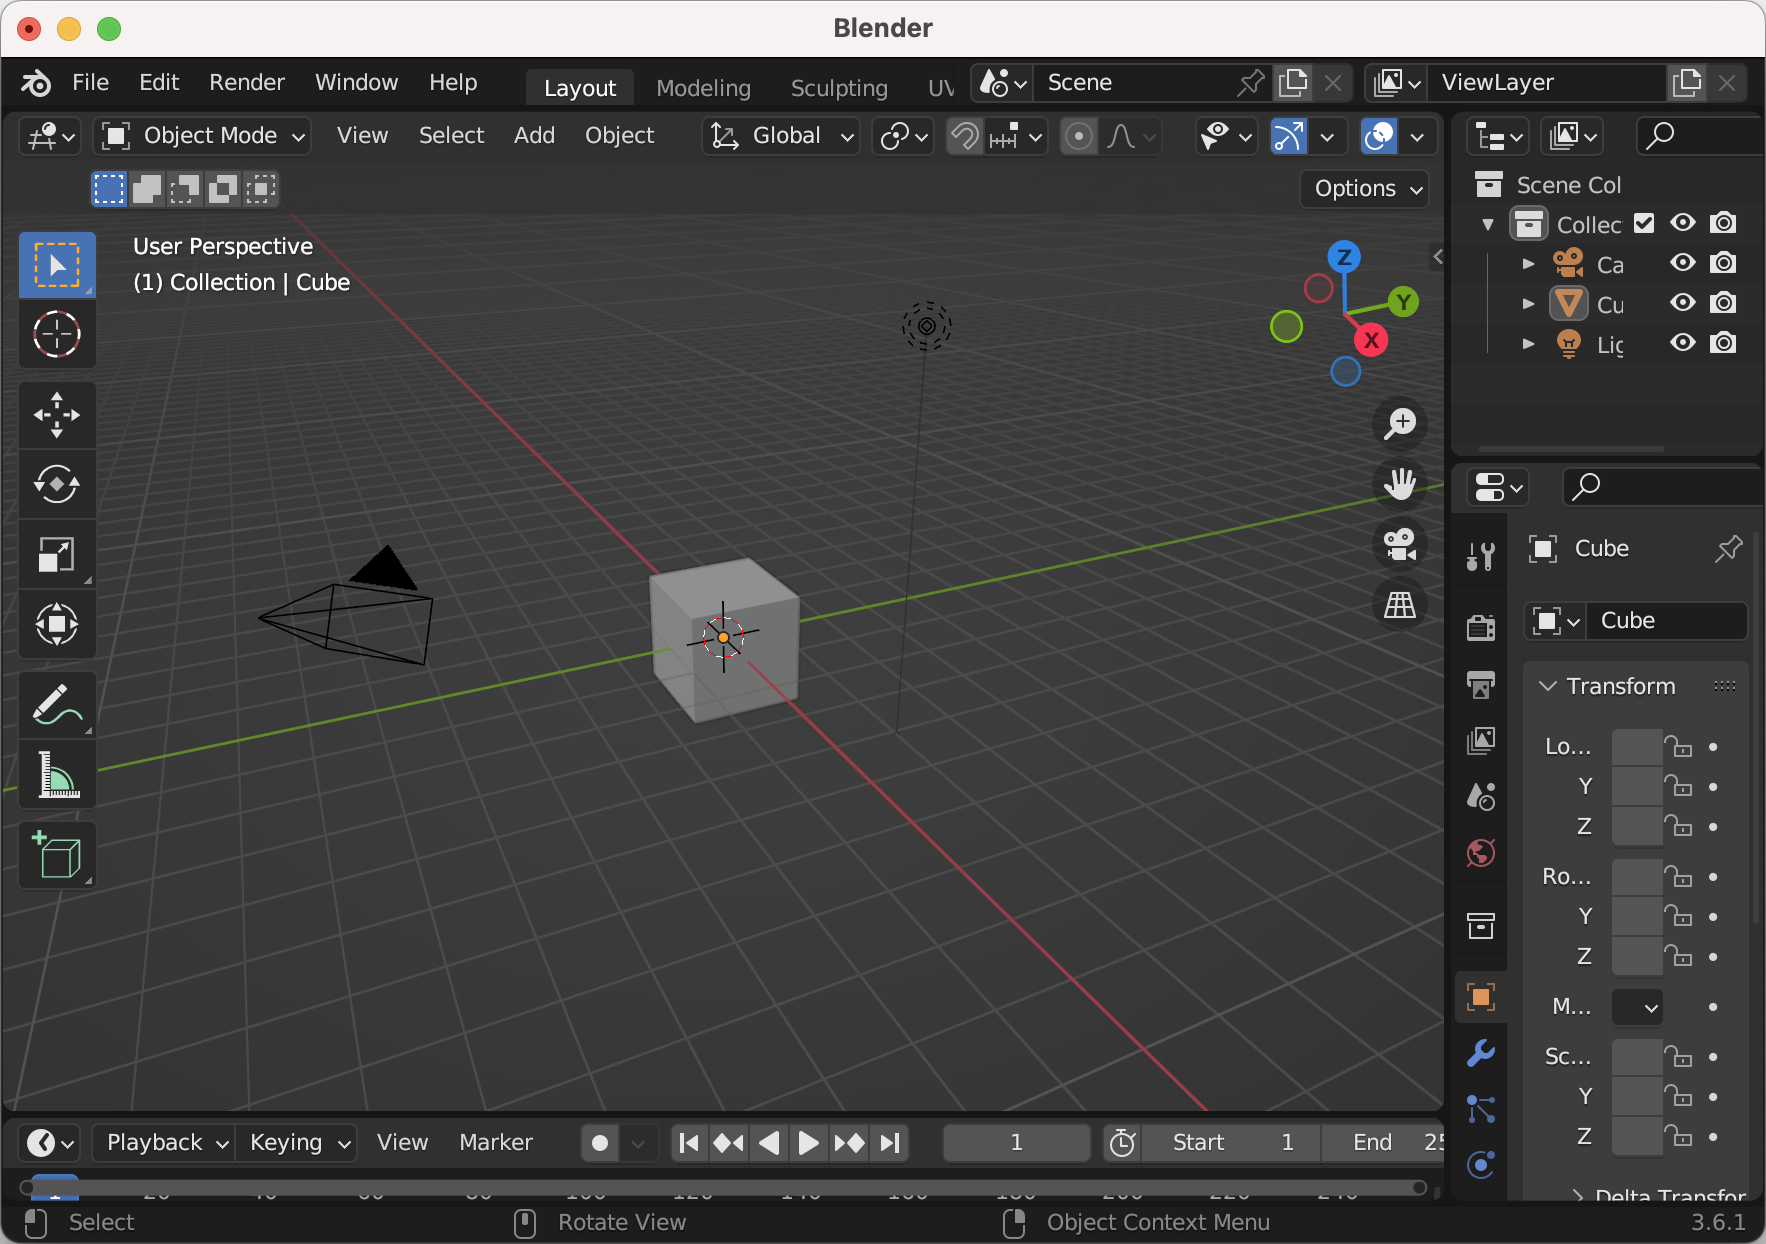
Task: Open the Tool properties tab
Action: pyautogui.click(x=1480, y=556)
